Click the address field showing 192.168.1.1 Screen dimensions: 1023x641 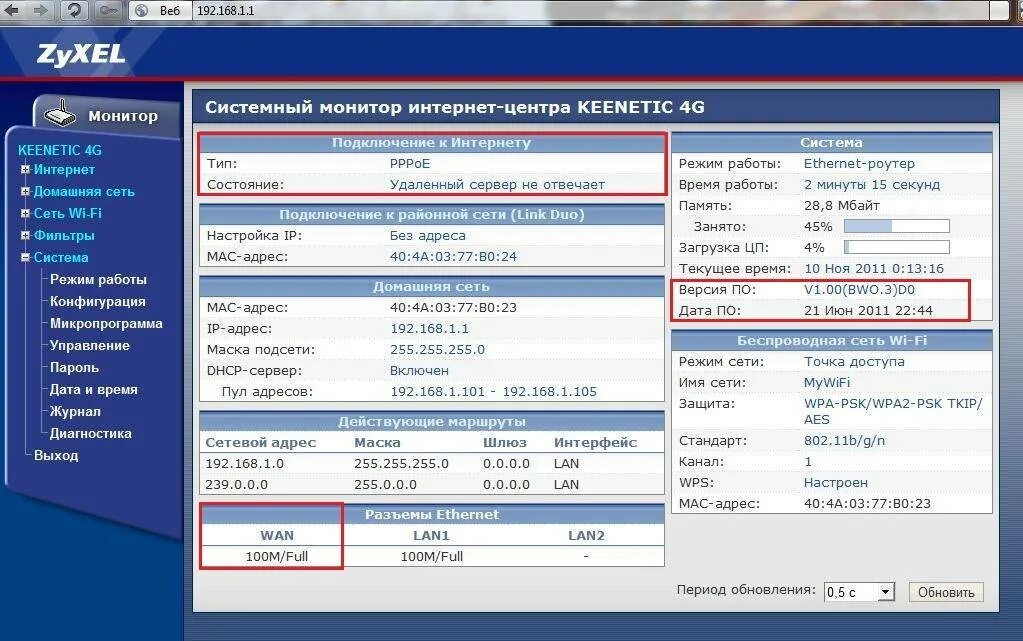(x=590, y=10)
